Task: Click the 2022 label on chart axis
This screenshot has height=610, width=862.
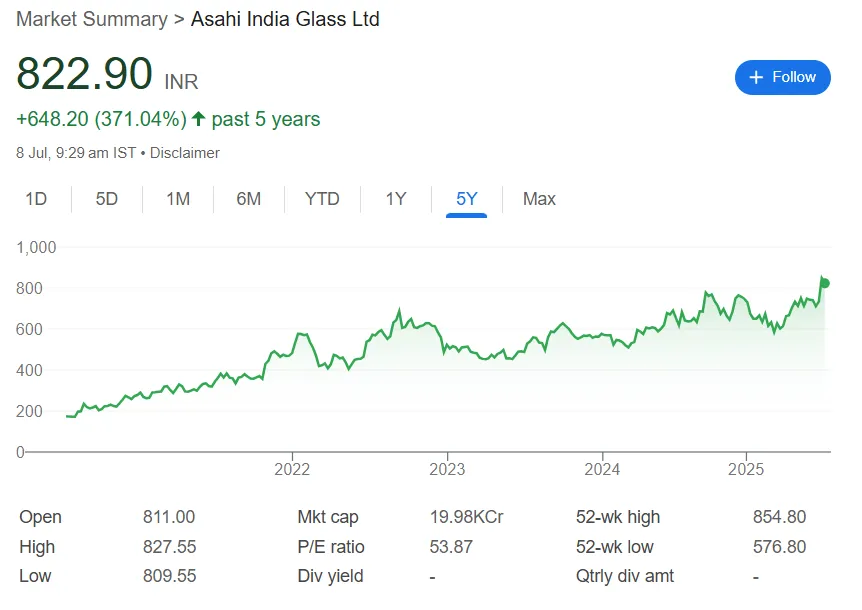Action: [292, 469]
